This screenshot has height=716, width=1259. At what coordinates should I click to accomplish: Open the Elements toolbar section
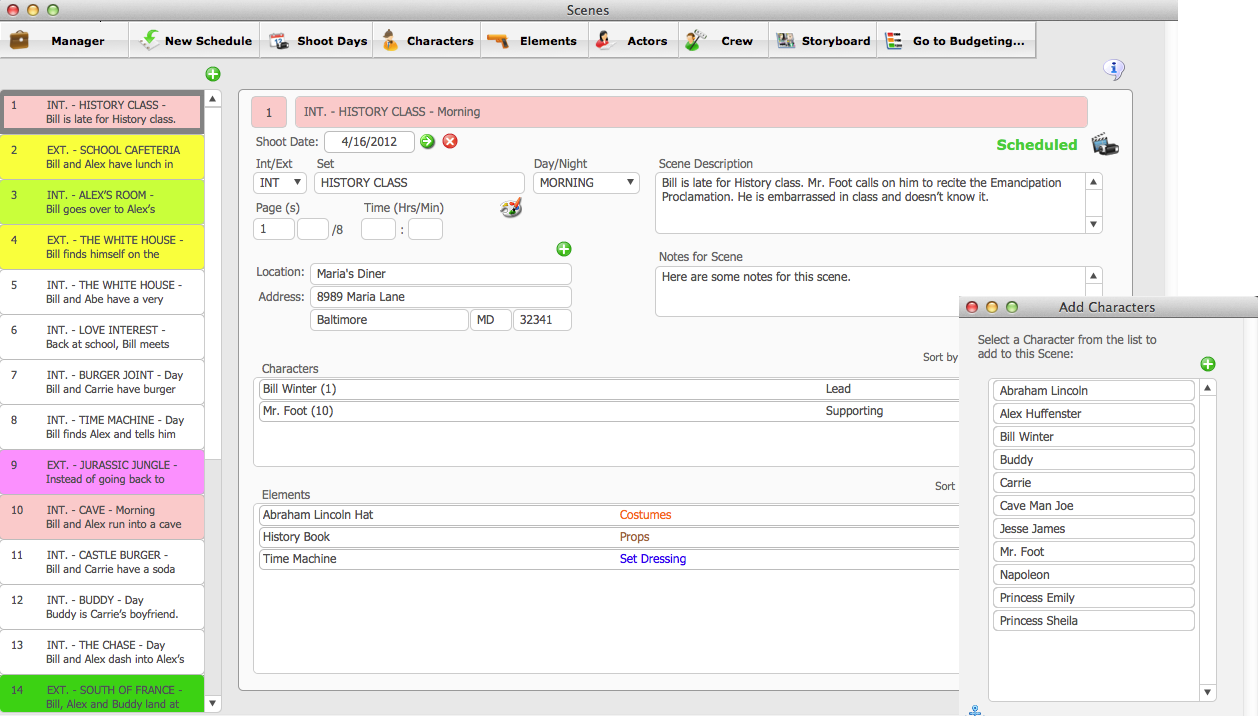[x=534, y=41]
